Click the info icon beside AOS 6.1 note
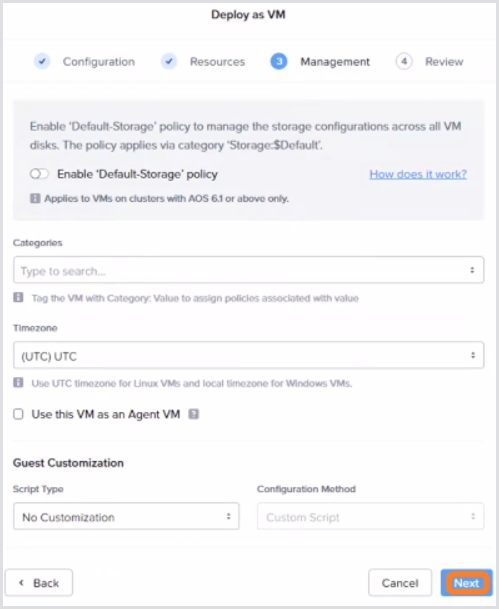 [x=35, y=198]
